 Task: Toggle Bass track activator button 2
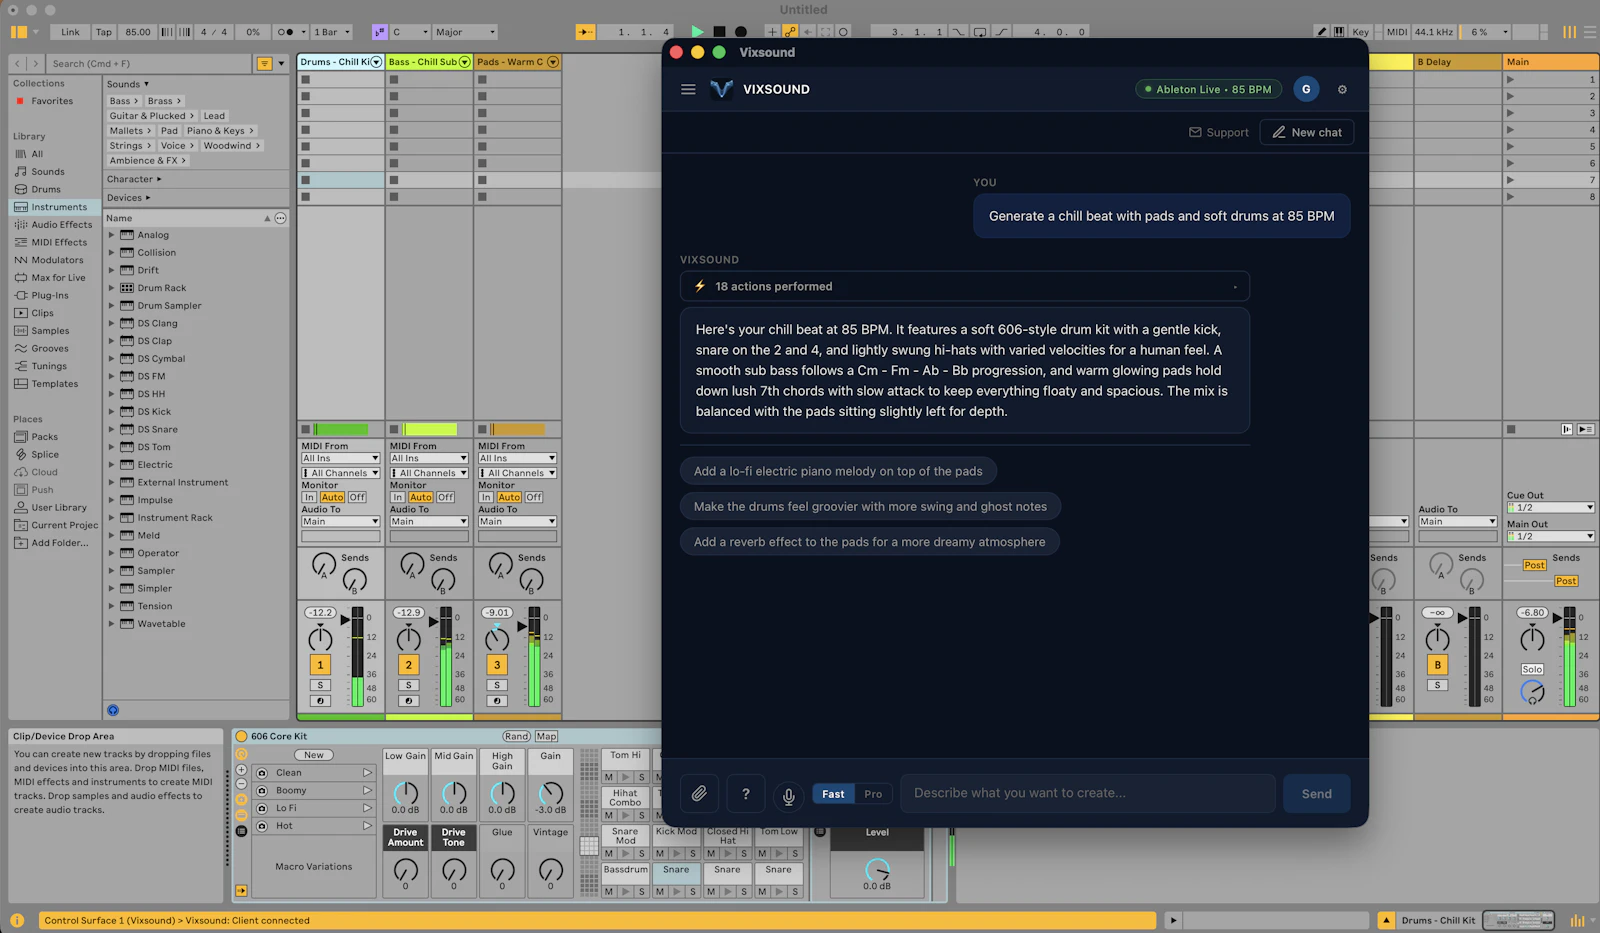408,665
